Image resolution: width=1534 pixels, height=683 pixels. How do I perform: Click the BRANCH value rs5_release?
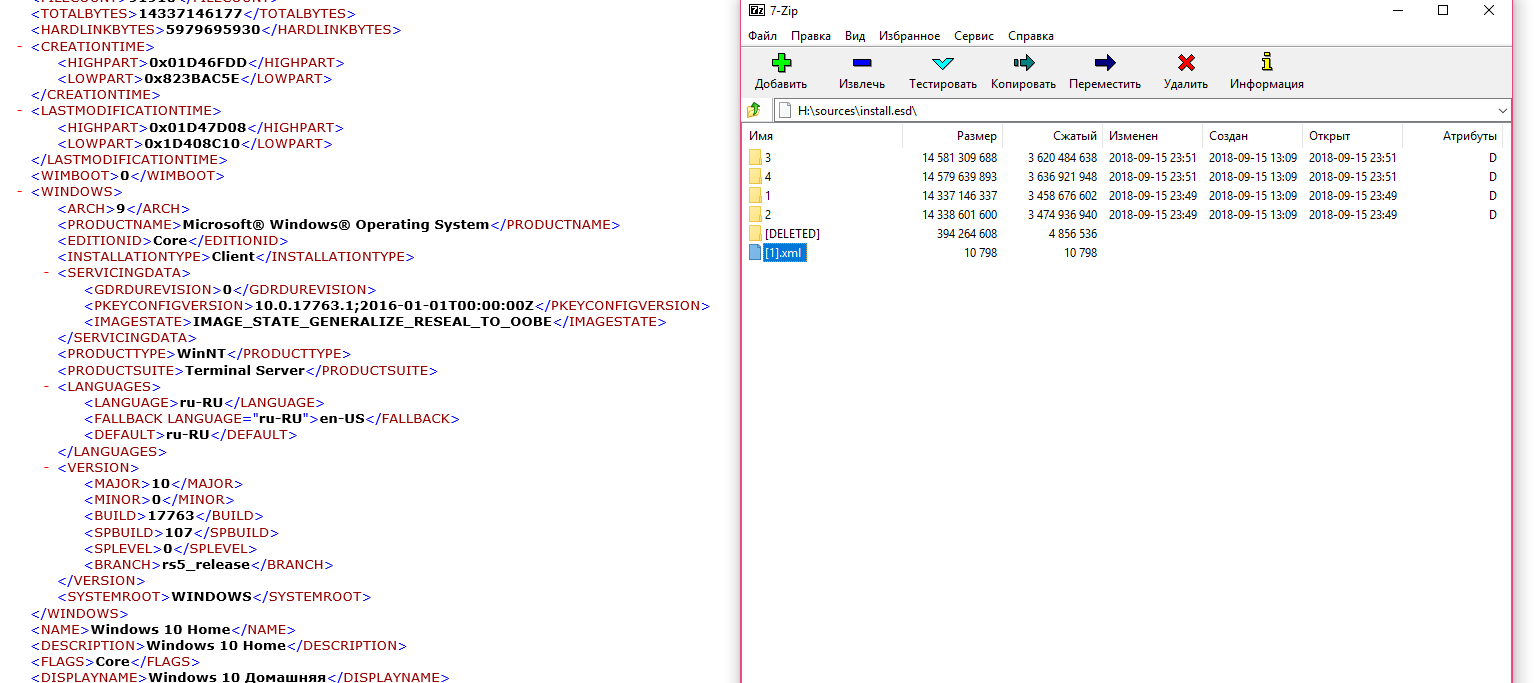[x=206, y=565]
